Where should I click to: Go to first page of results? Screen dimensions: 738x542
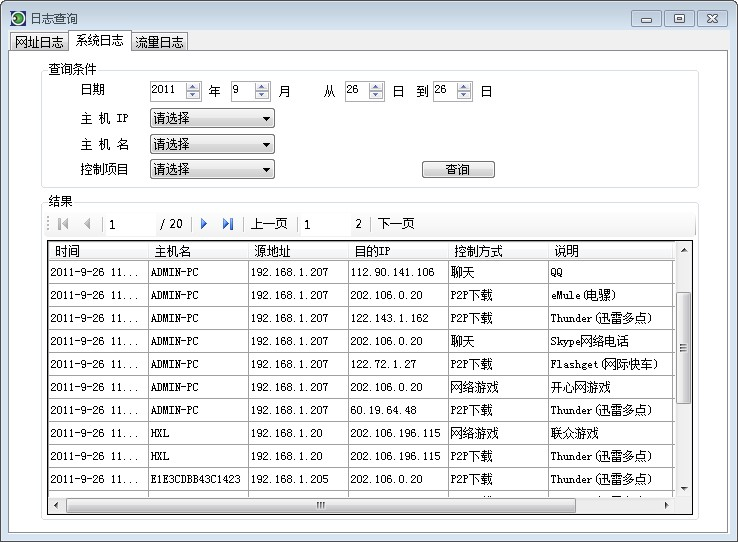(64, 224)
